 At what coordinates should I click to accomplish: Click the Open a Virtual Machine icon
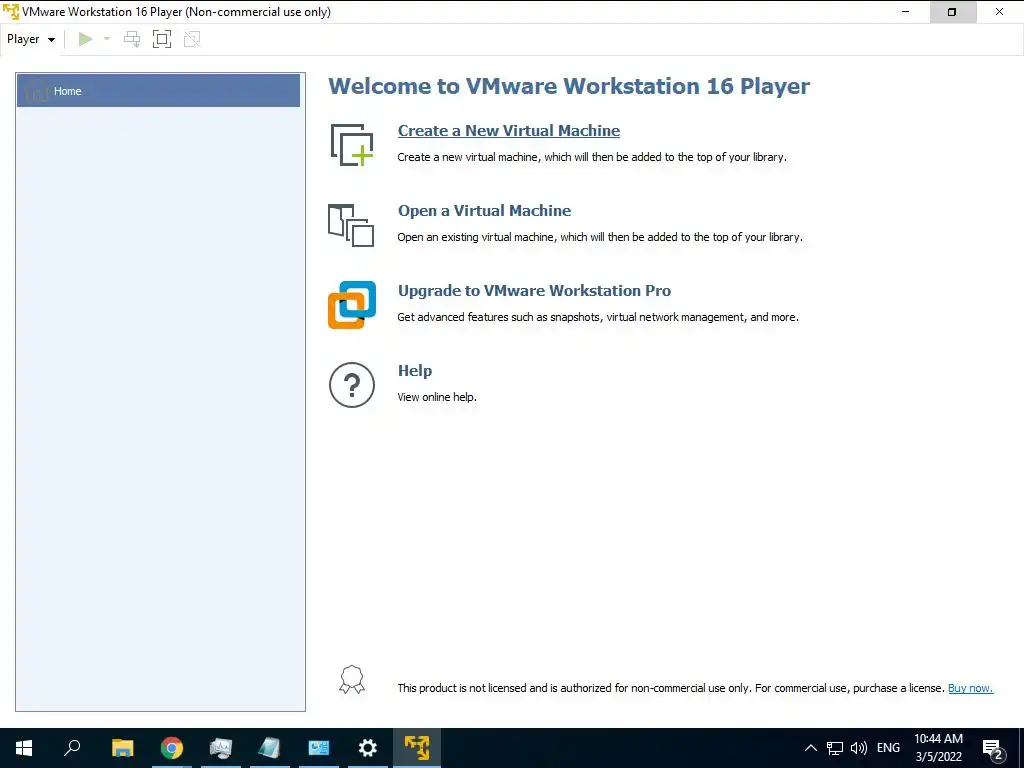[351, 225]
